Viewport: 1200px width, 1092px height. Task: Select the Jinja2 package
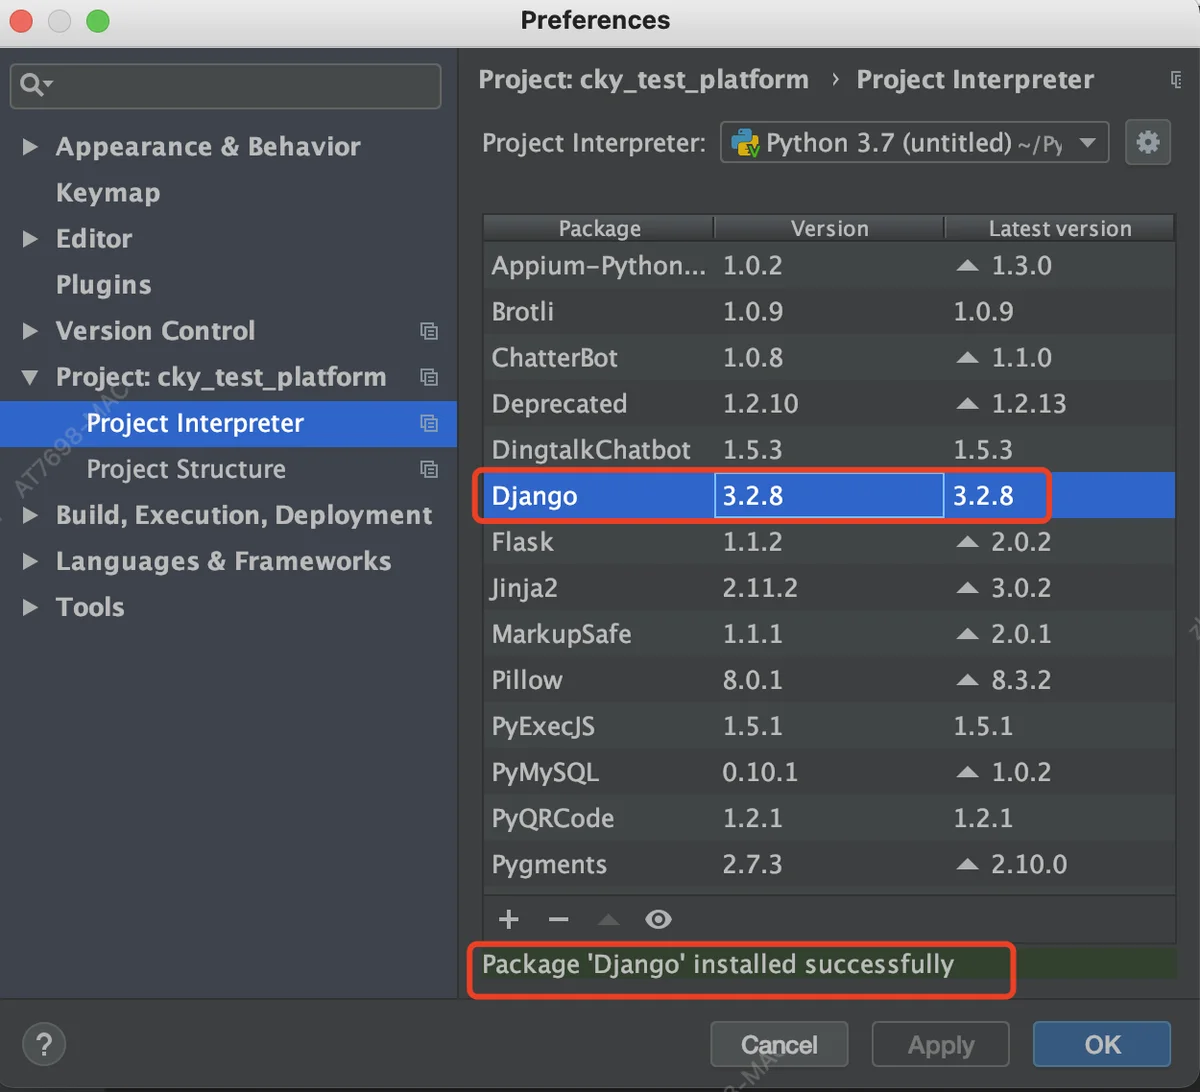pyautogui.click(x=525, y=588)
